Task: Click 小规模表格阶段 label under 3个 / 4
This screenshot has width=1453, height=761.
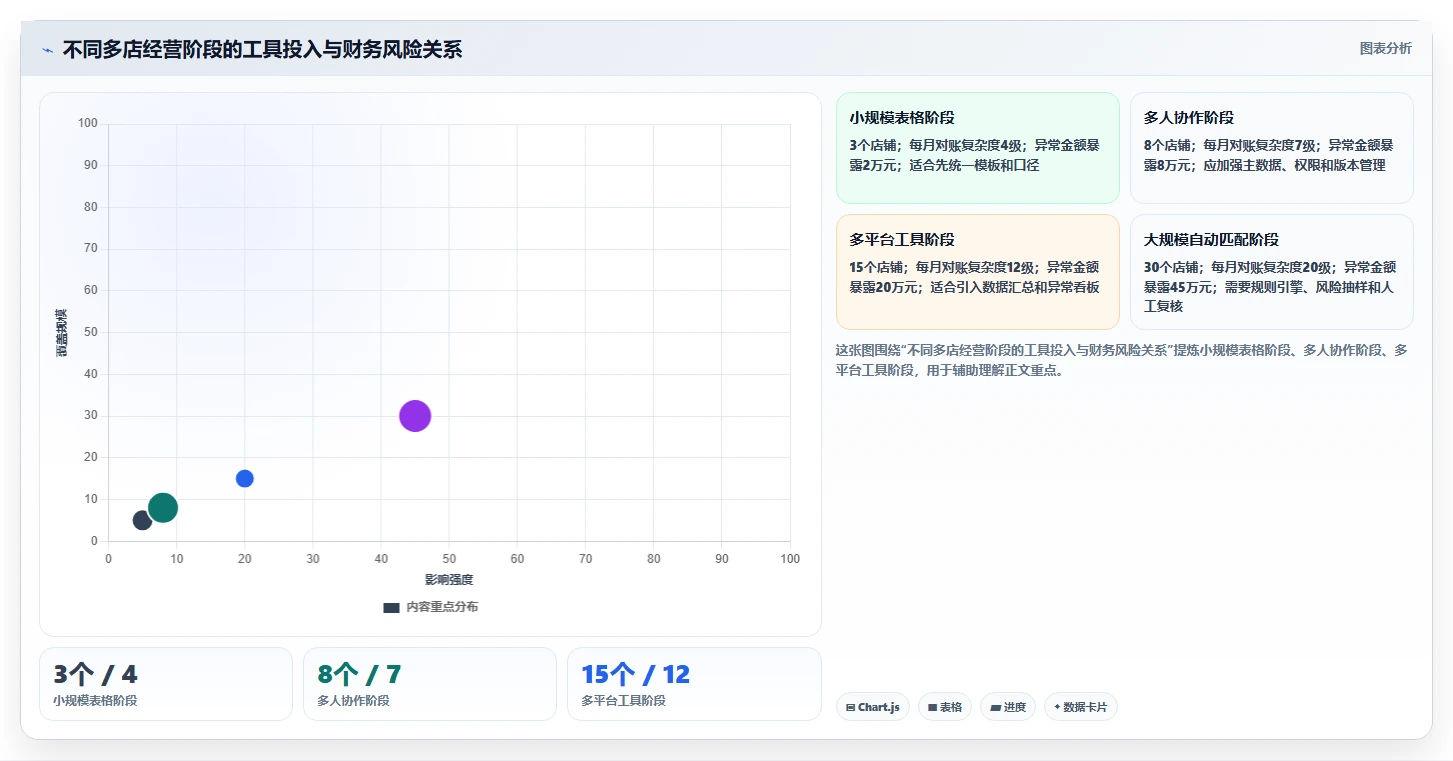Action: click(95, 701)
